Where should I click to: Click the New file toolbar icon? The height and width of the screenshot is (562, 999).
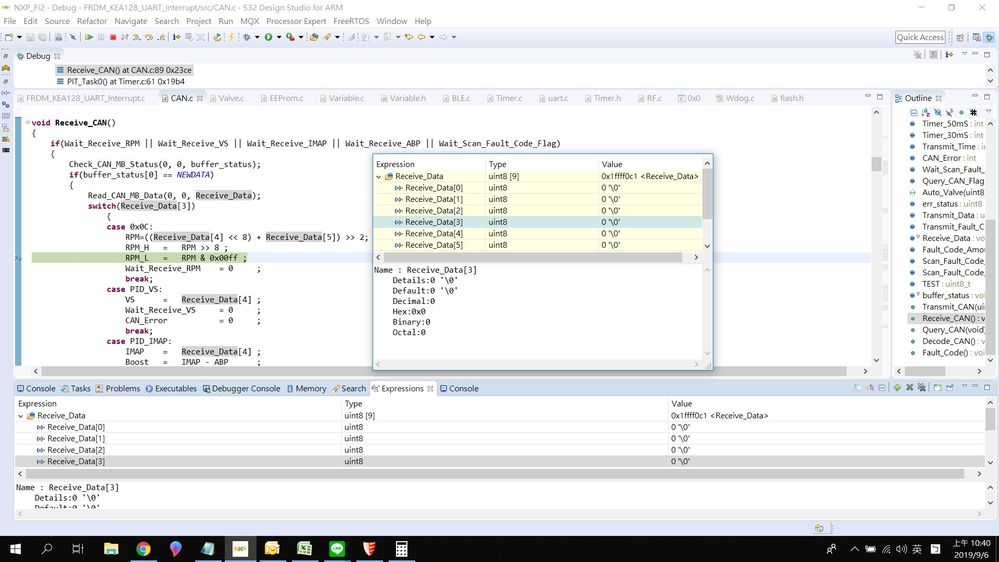pos(9,37)
